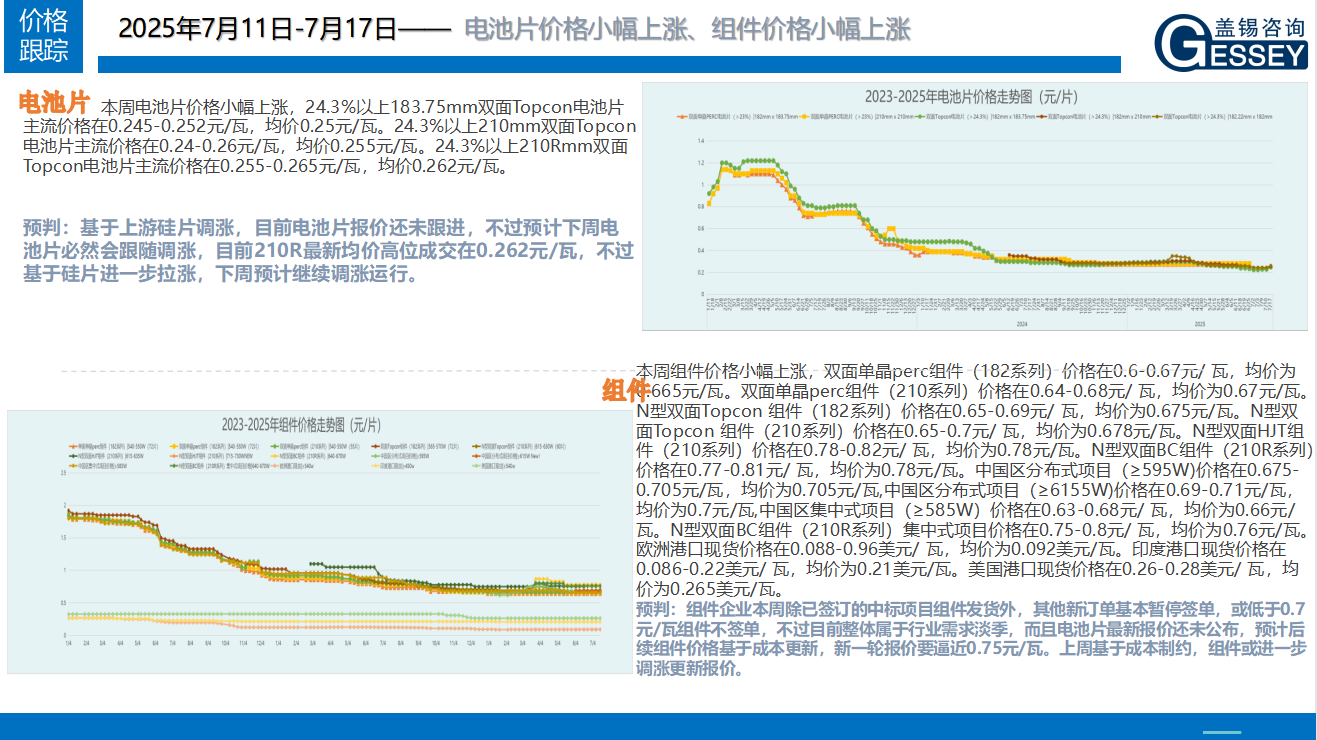Click the 组件 forecast paragraph at bottom right
Image resolution: width=1317 pixels, height=740 pixels.
(x=970, y=639)
